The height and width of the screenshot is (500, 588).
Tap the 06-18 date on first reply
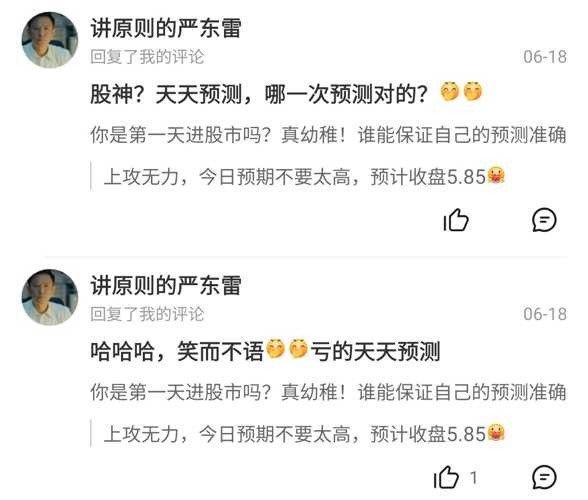pos(545,57)
